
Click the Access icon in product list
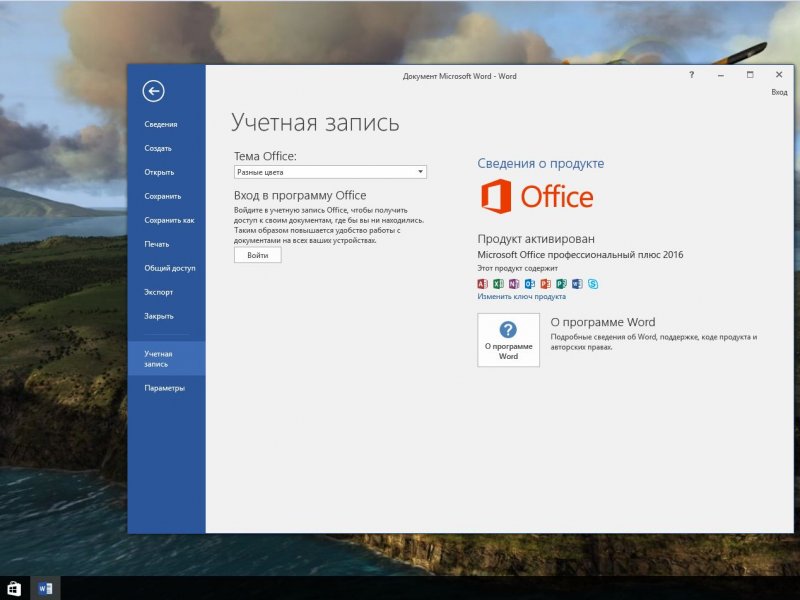[482, 284]
